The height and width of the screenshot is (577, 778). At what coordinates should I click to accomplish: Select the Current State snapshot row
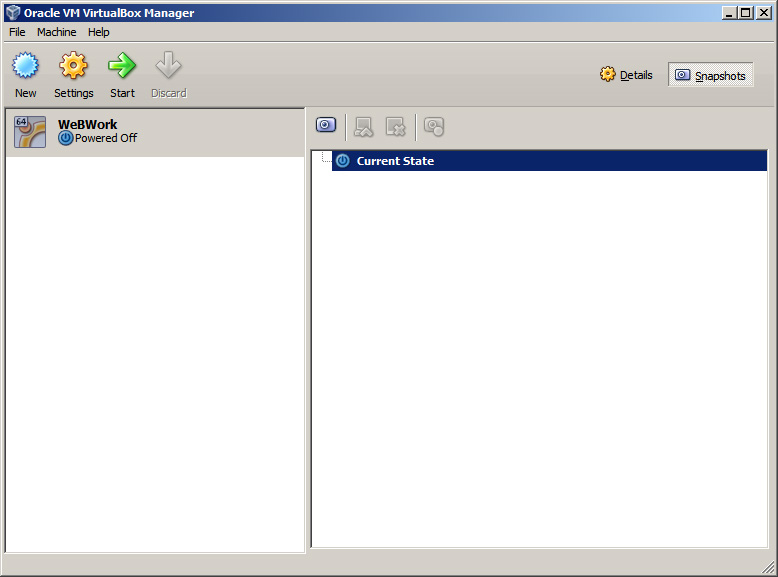(549, 161)
